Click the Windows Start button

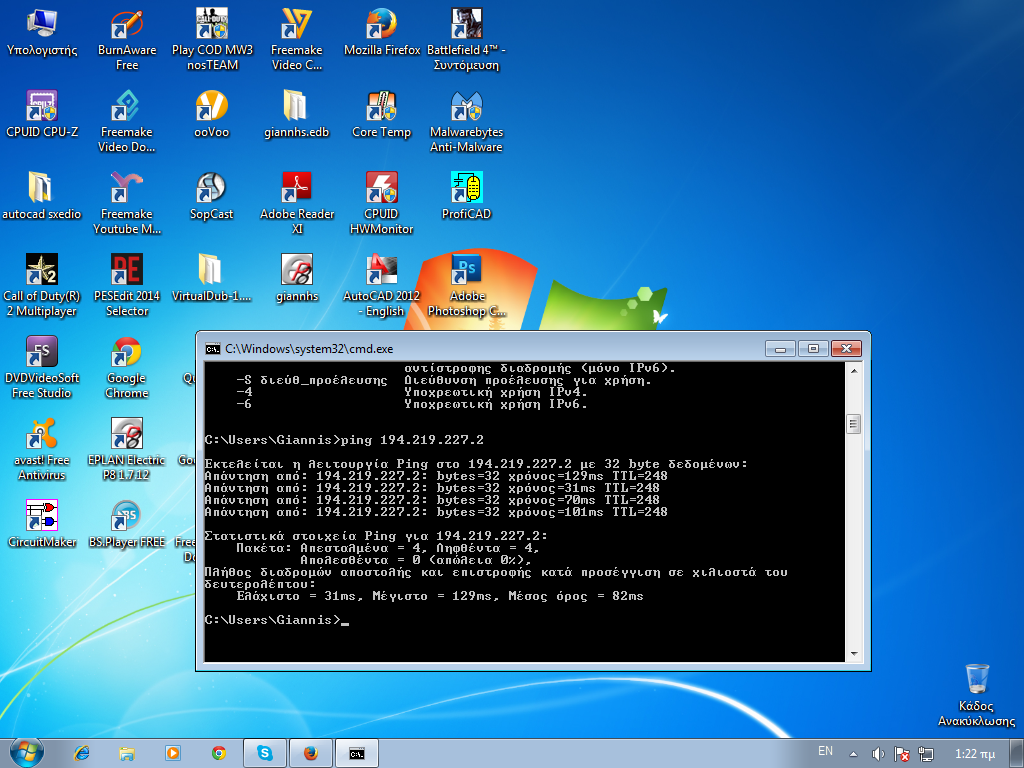pos(25,752)
